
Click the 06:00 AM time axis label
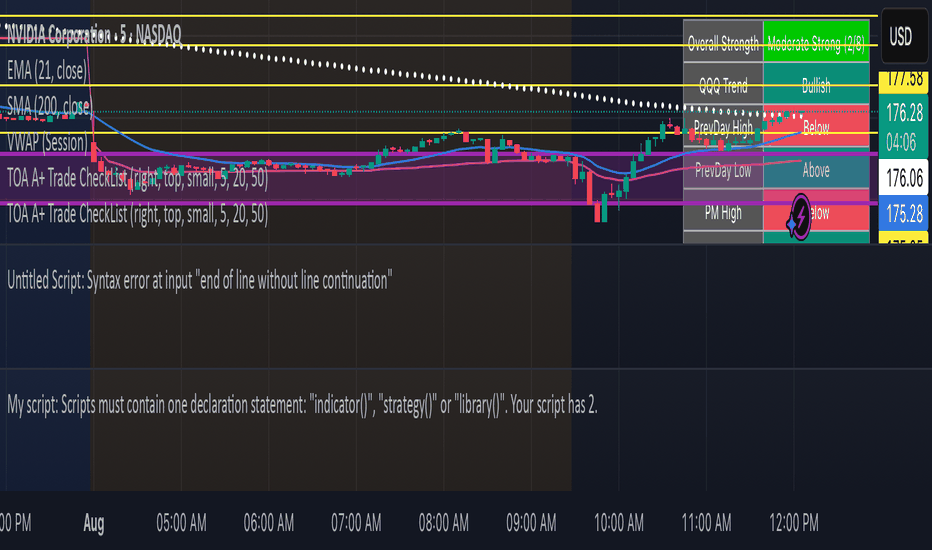click(269, 523)
